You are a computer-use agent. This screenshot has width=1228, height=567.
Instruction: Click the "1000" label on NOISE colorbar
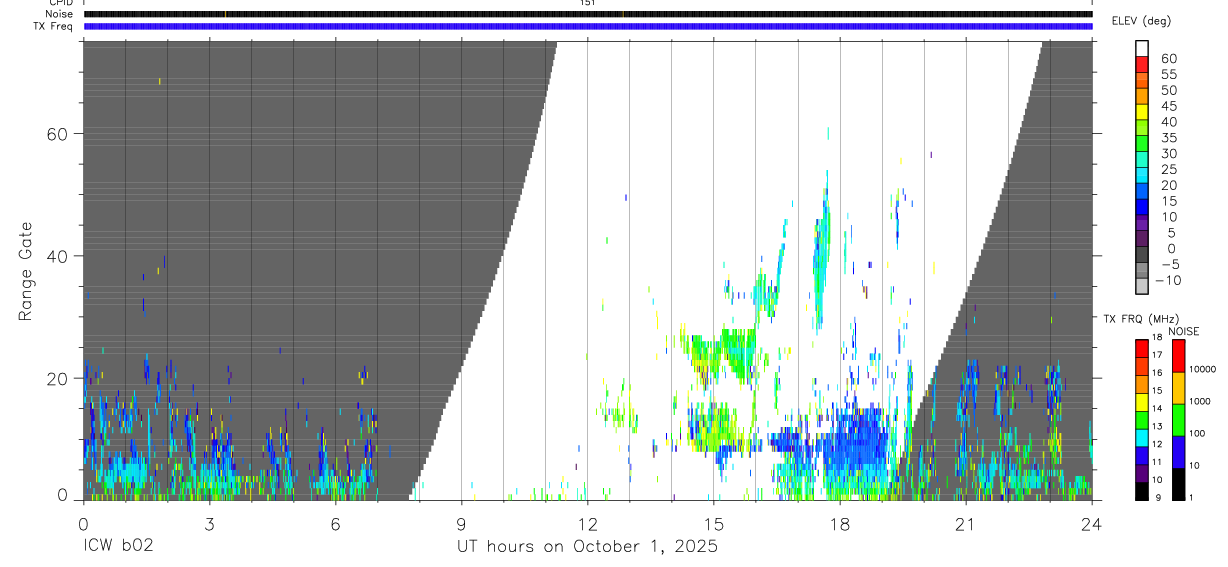pos(1200,401)
